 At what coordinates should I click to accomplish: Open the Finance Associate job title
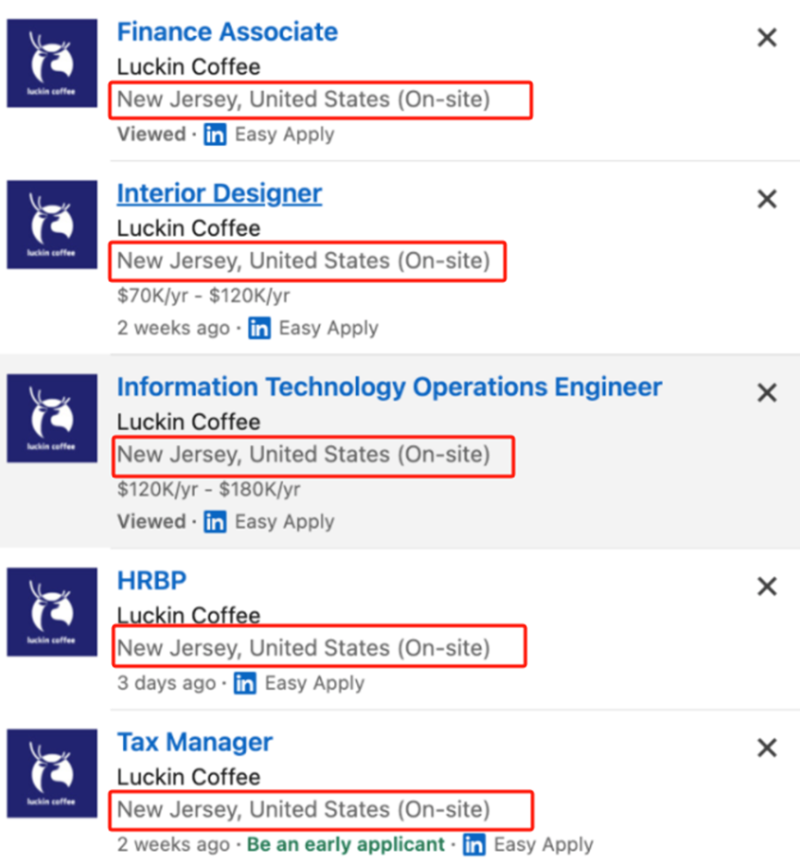pos(227,32)
